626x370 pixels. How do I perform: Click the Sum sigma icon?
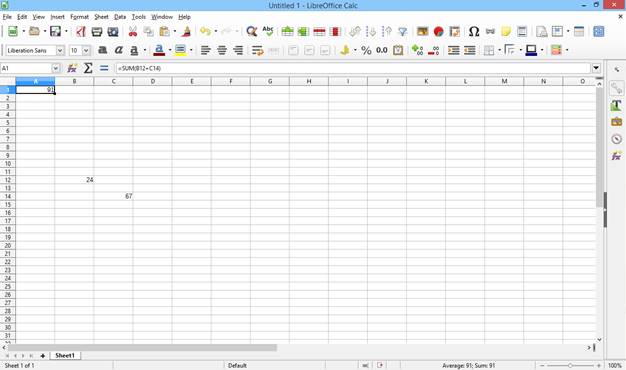pos(88,68)
